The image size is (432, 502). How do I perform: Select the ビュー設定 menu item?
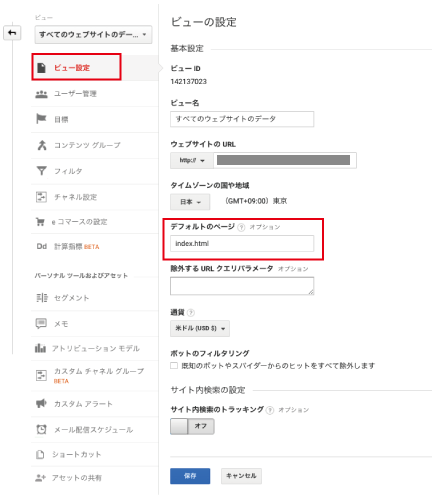click(76, 67)
